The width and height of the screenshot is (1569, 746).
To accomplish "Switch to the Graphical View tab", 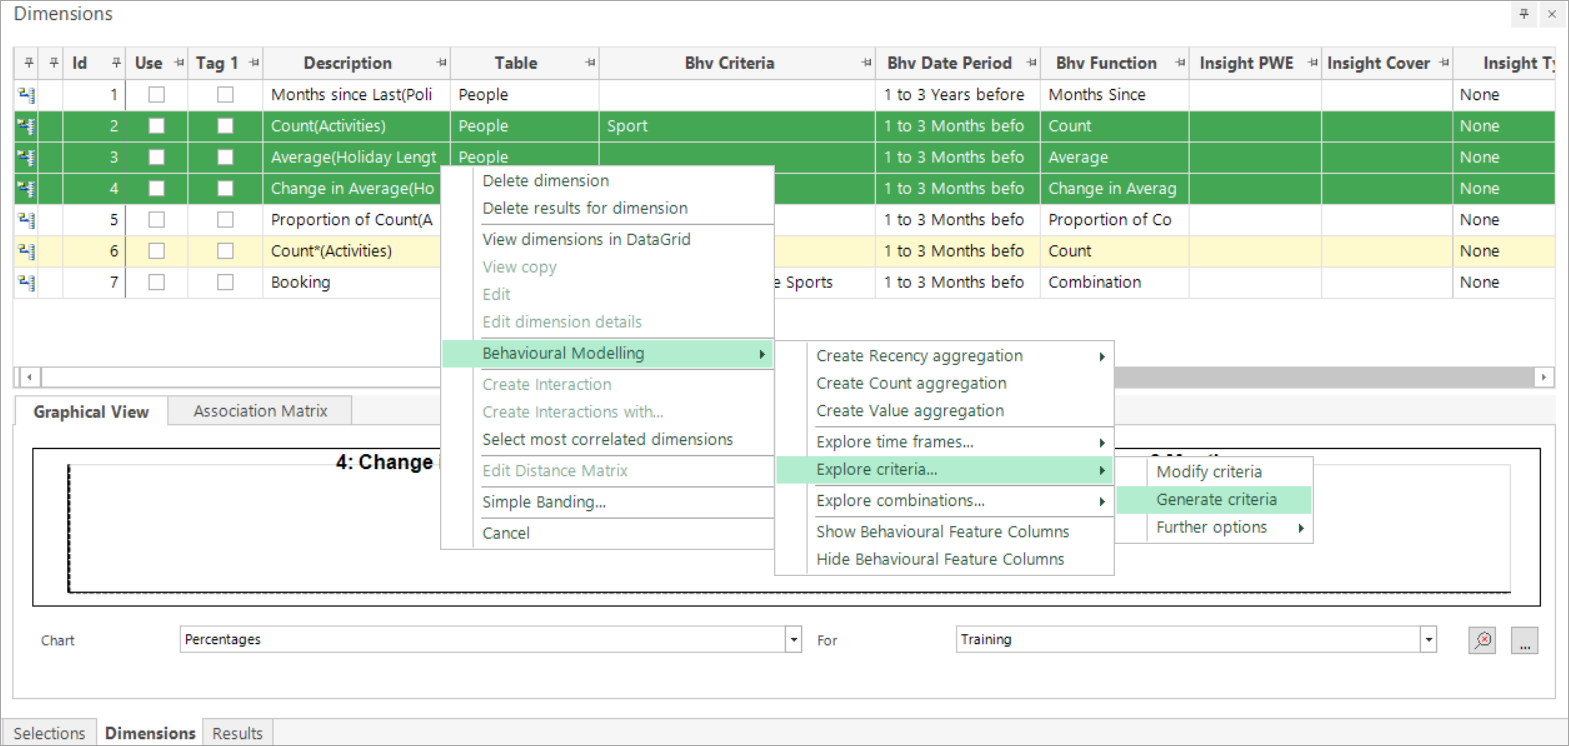I will click(91, 412).
